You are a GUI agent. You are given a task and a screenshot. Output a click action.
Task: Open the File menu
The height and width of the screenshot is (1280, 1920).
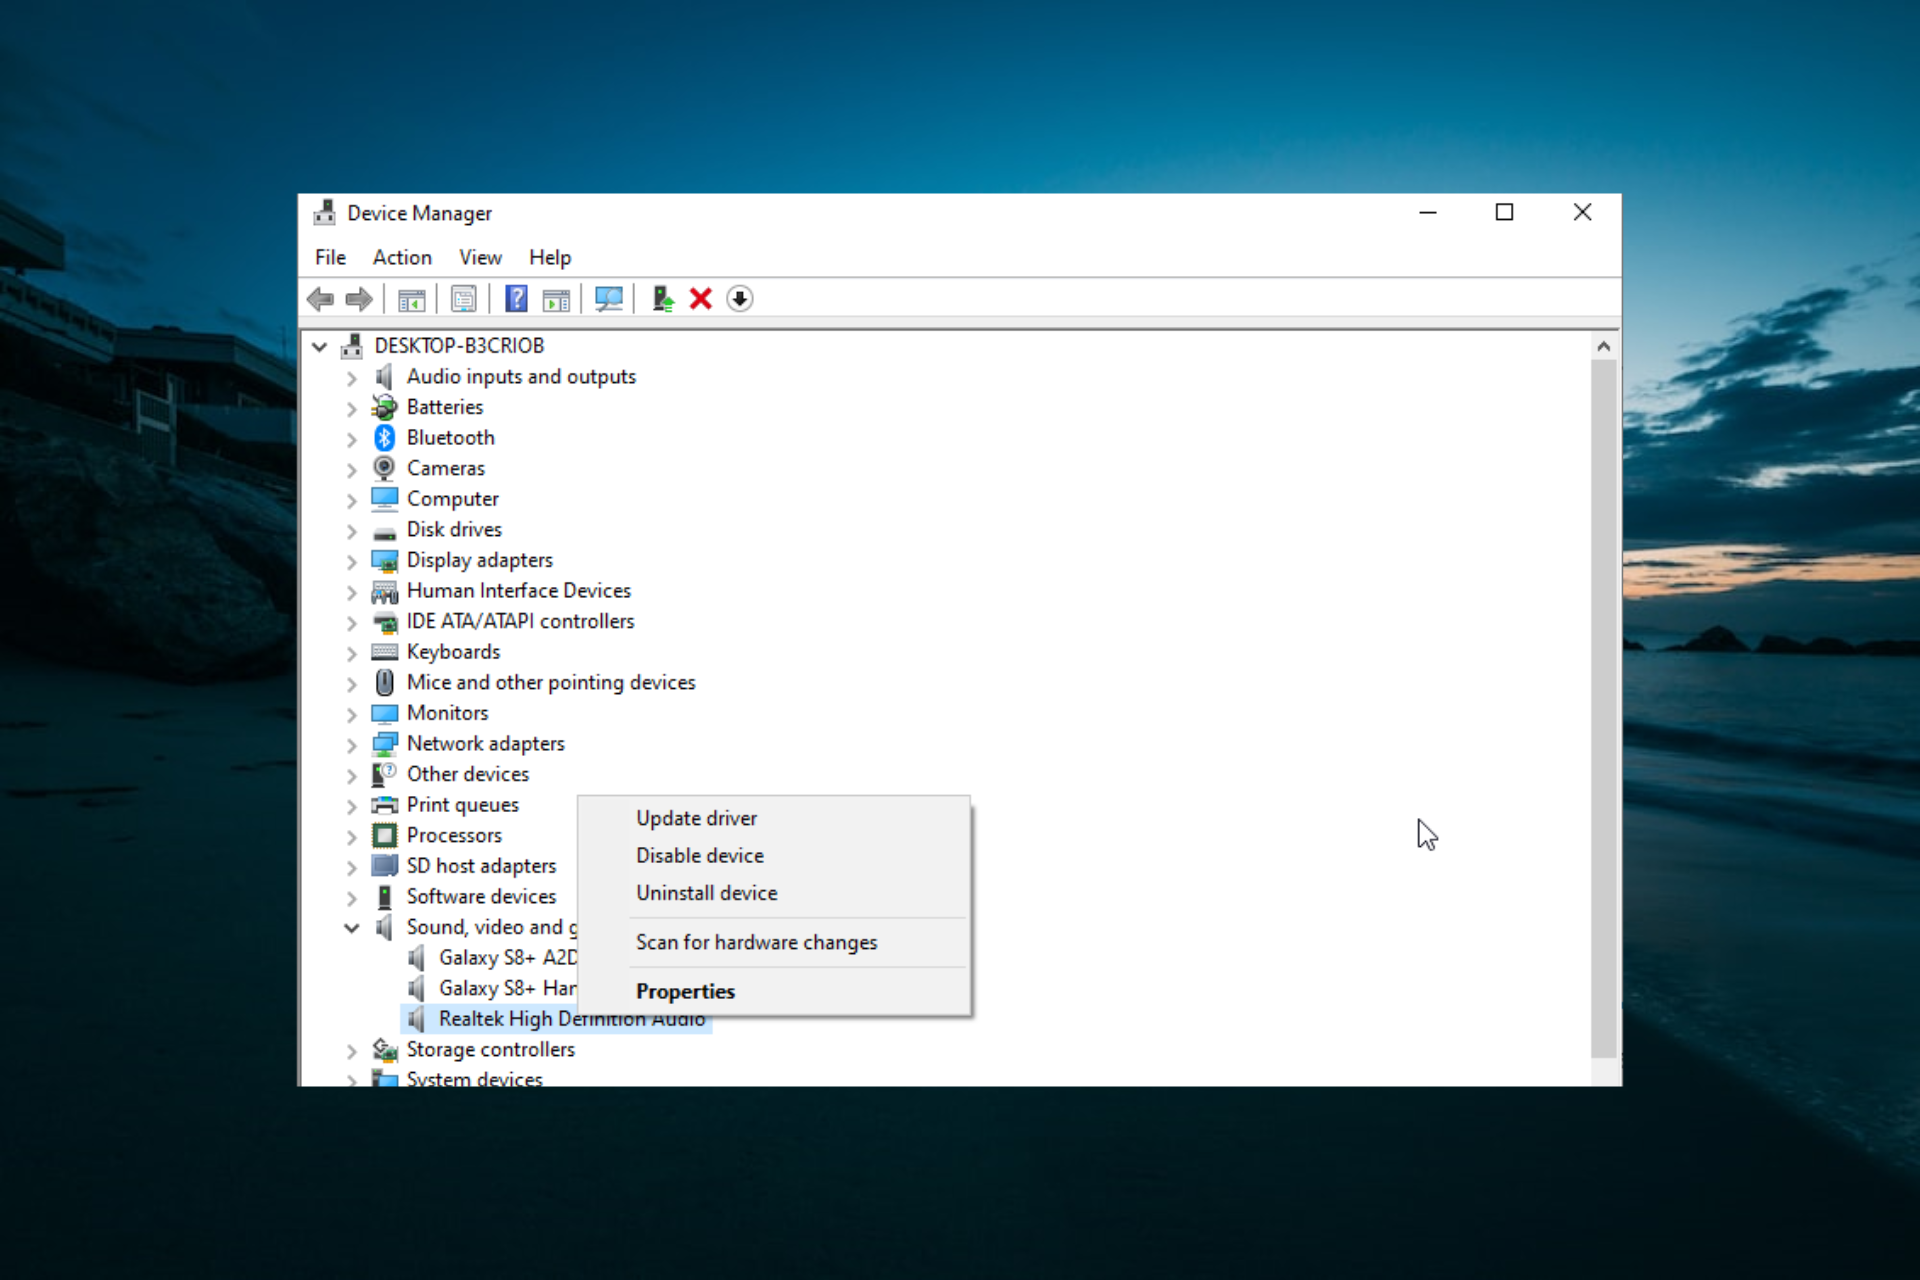330,257
